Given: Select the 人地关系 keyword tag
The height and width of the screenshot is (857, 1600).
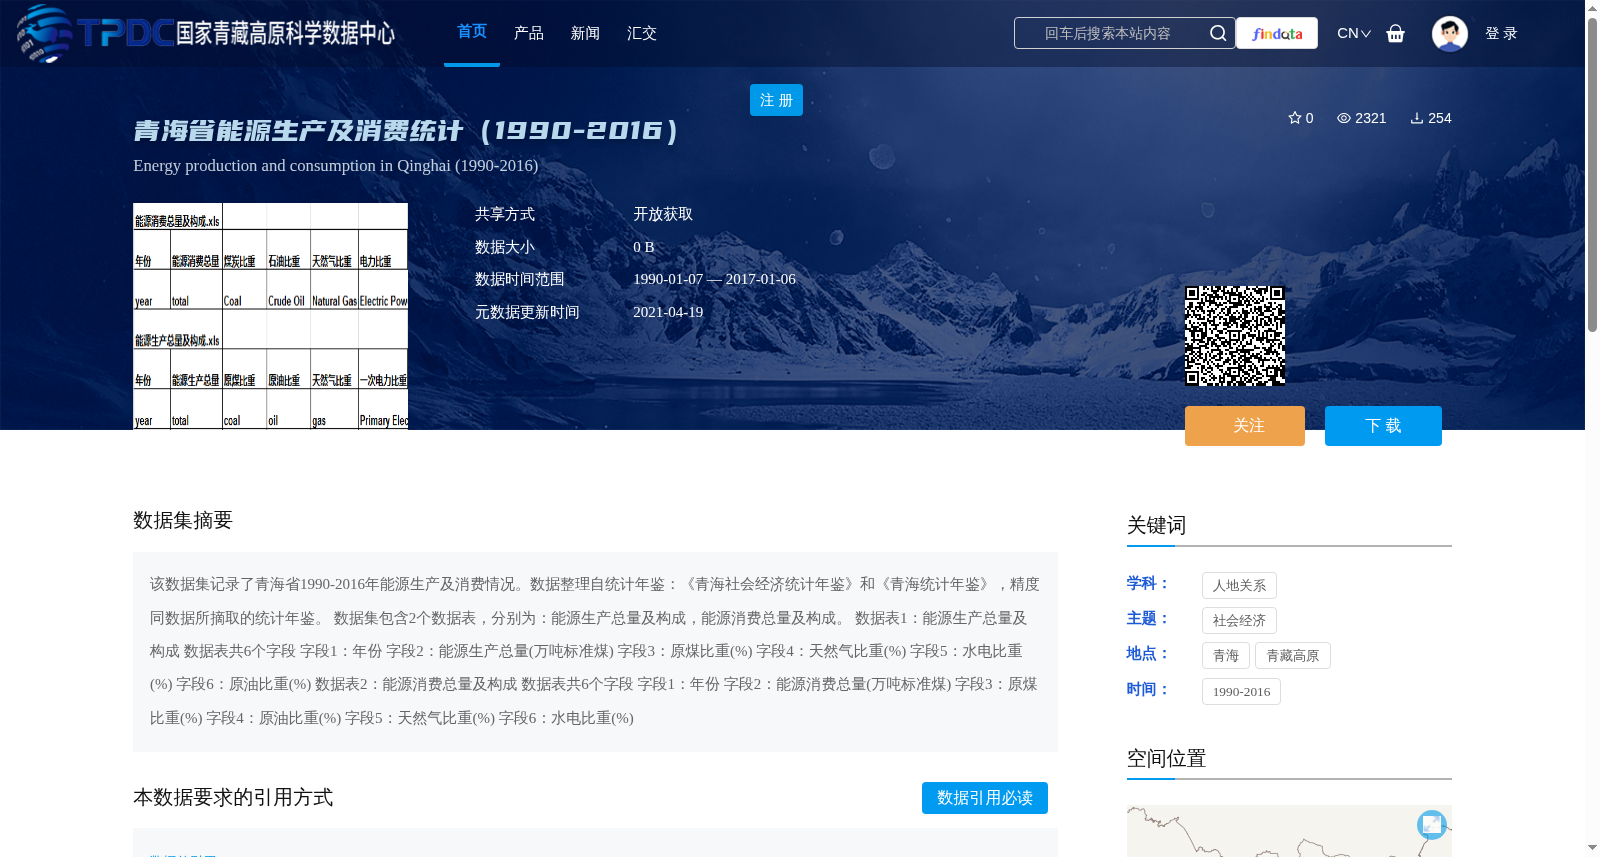Looking at the screenshot, I should [1239, 586].
